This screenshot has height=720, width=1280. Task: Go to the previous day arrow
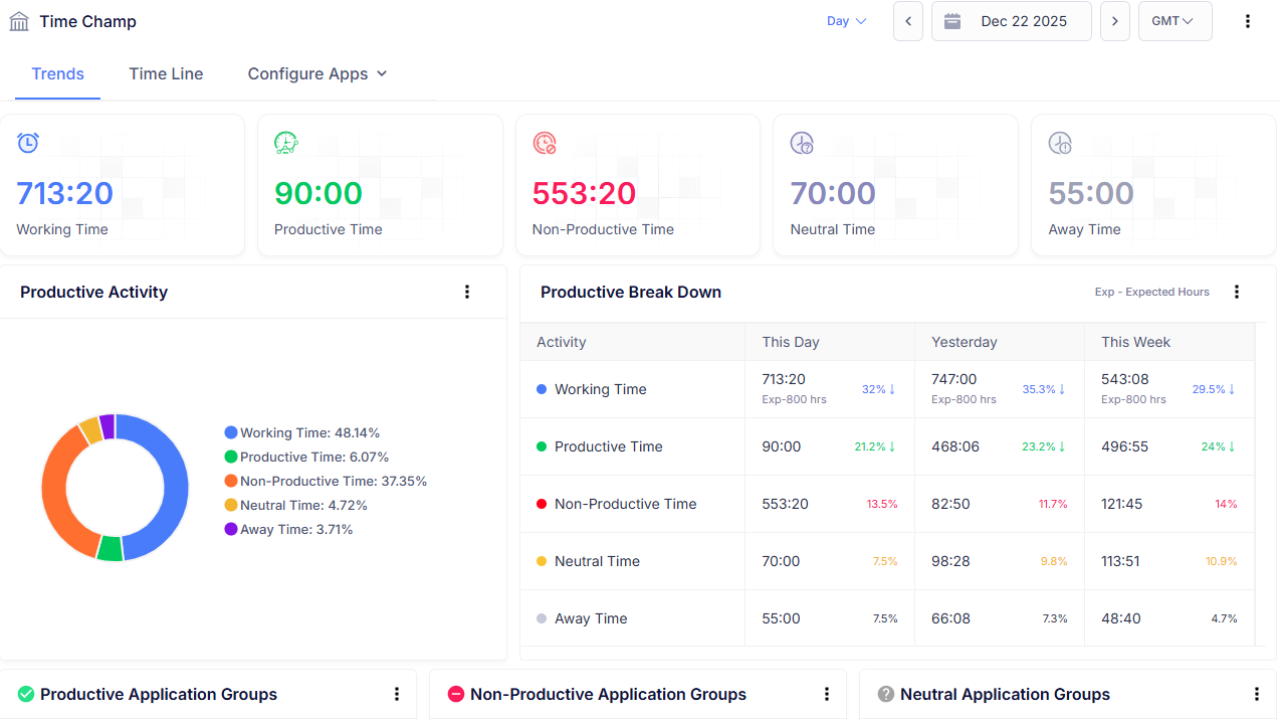[x=908, y=21]
